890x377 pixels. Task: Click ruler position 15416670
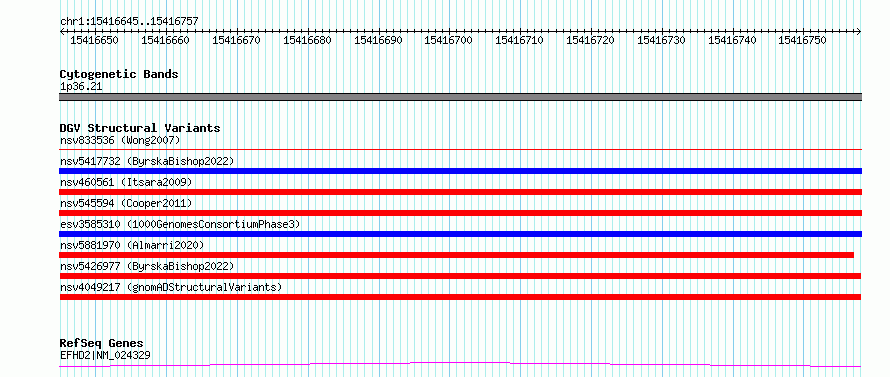[x=236, y=40]
